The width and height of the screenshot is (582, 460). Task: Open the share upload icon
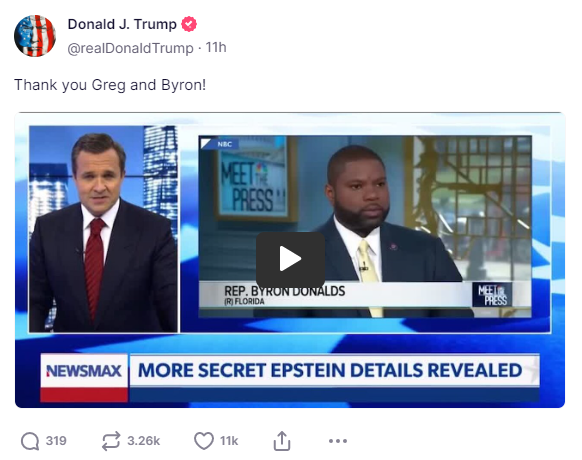coord(282,441)
